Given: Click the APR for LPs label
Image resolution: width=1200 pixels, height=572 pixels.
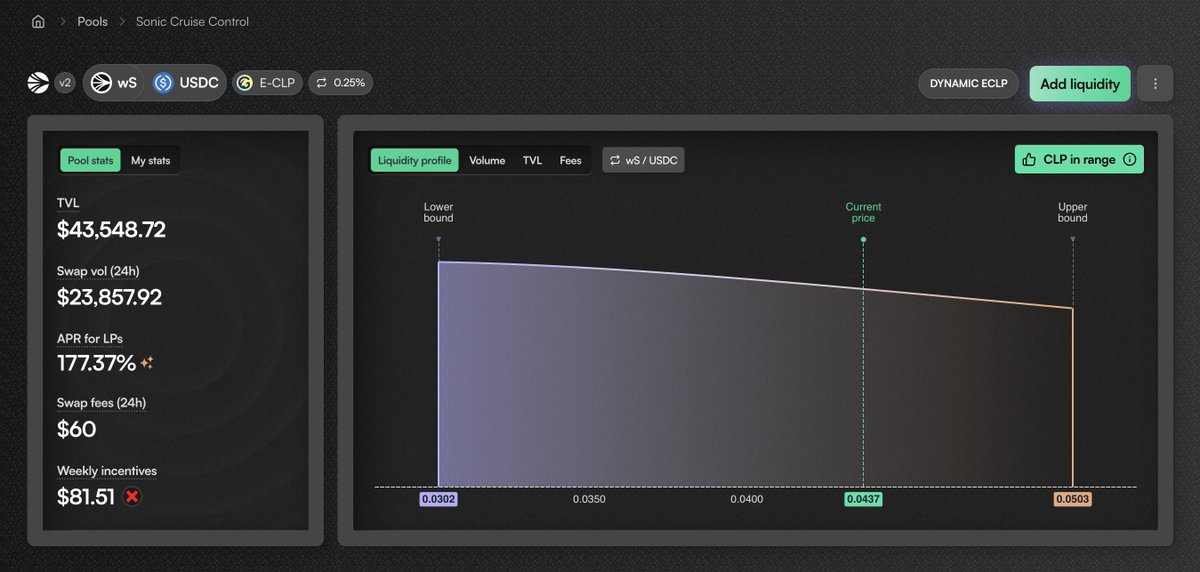Looking at the screenshot, I should coord(90,337).
